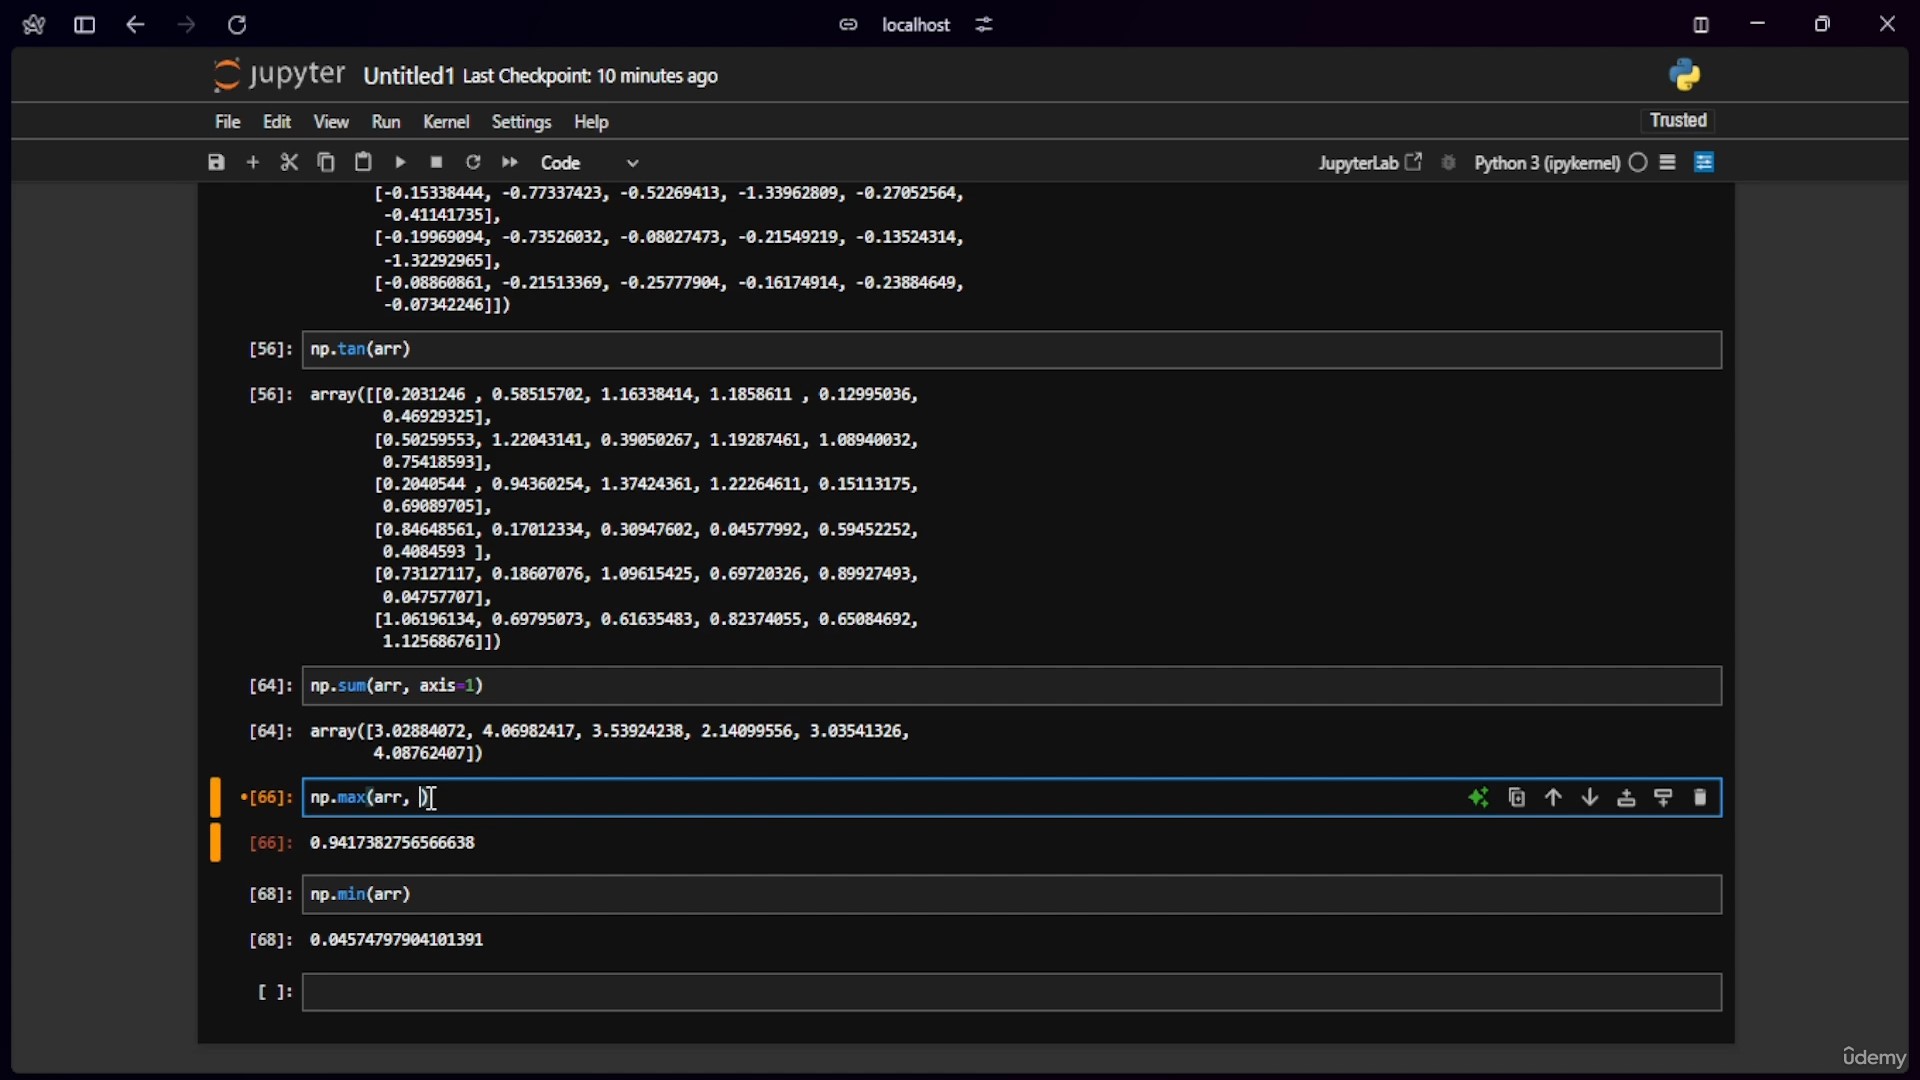
Task: Click the debugger bug icon
Action: point(1449,163)
